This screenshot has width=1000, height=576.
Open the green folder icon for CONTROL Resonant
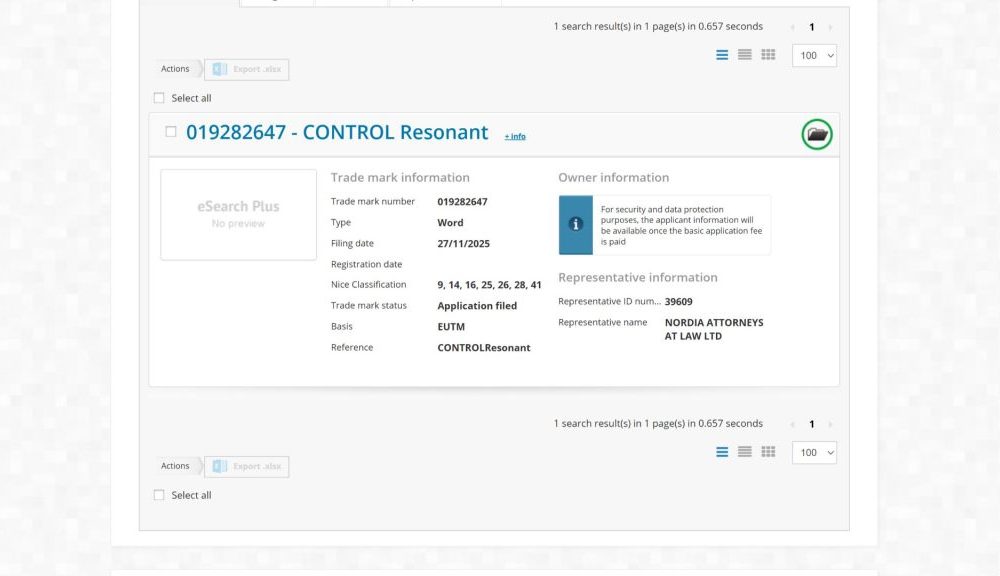[x=817, y=134]
